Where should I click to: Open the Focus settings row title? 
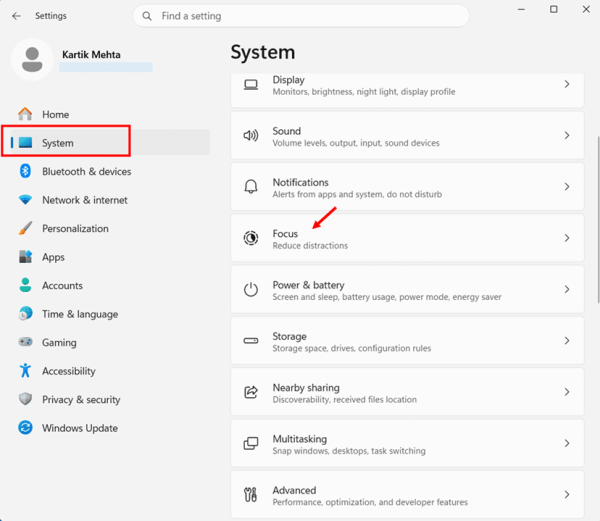[x=285, y=233]
